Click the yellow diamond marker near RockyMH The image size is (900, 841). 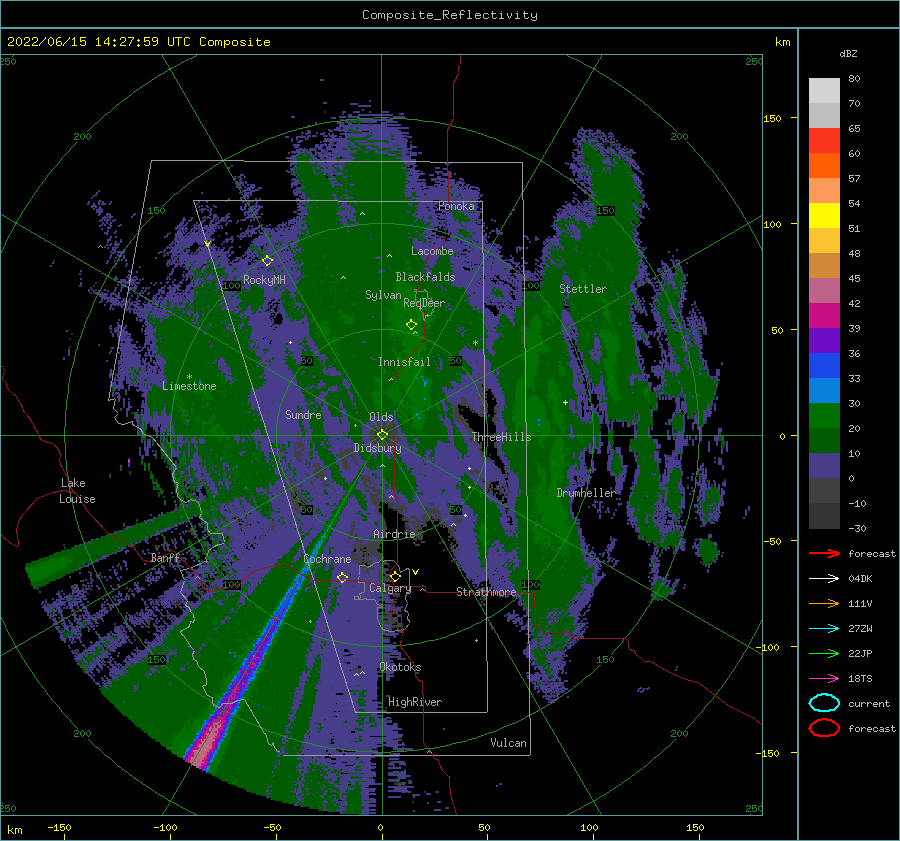[x=267, y=261]
